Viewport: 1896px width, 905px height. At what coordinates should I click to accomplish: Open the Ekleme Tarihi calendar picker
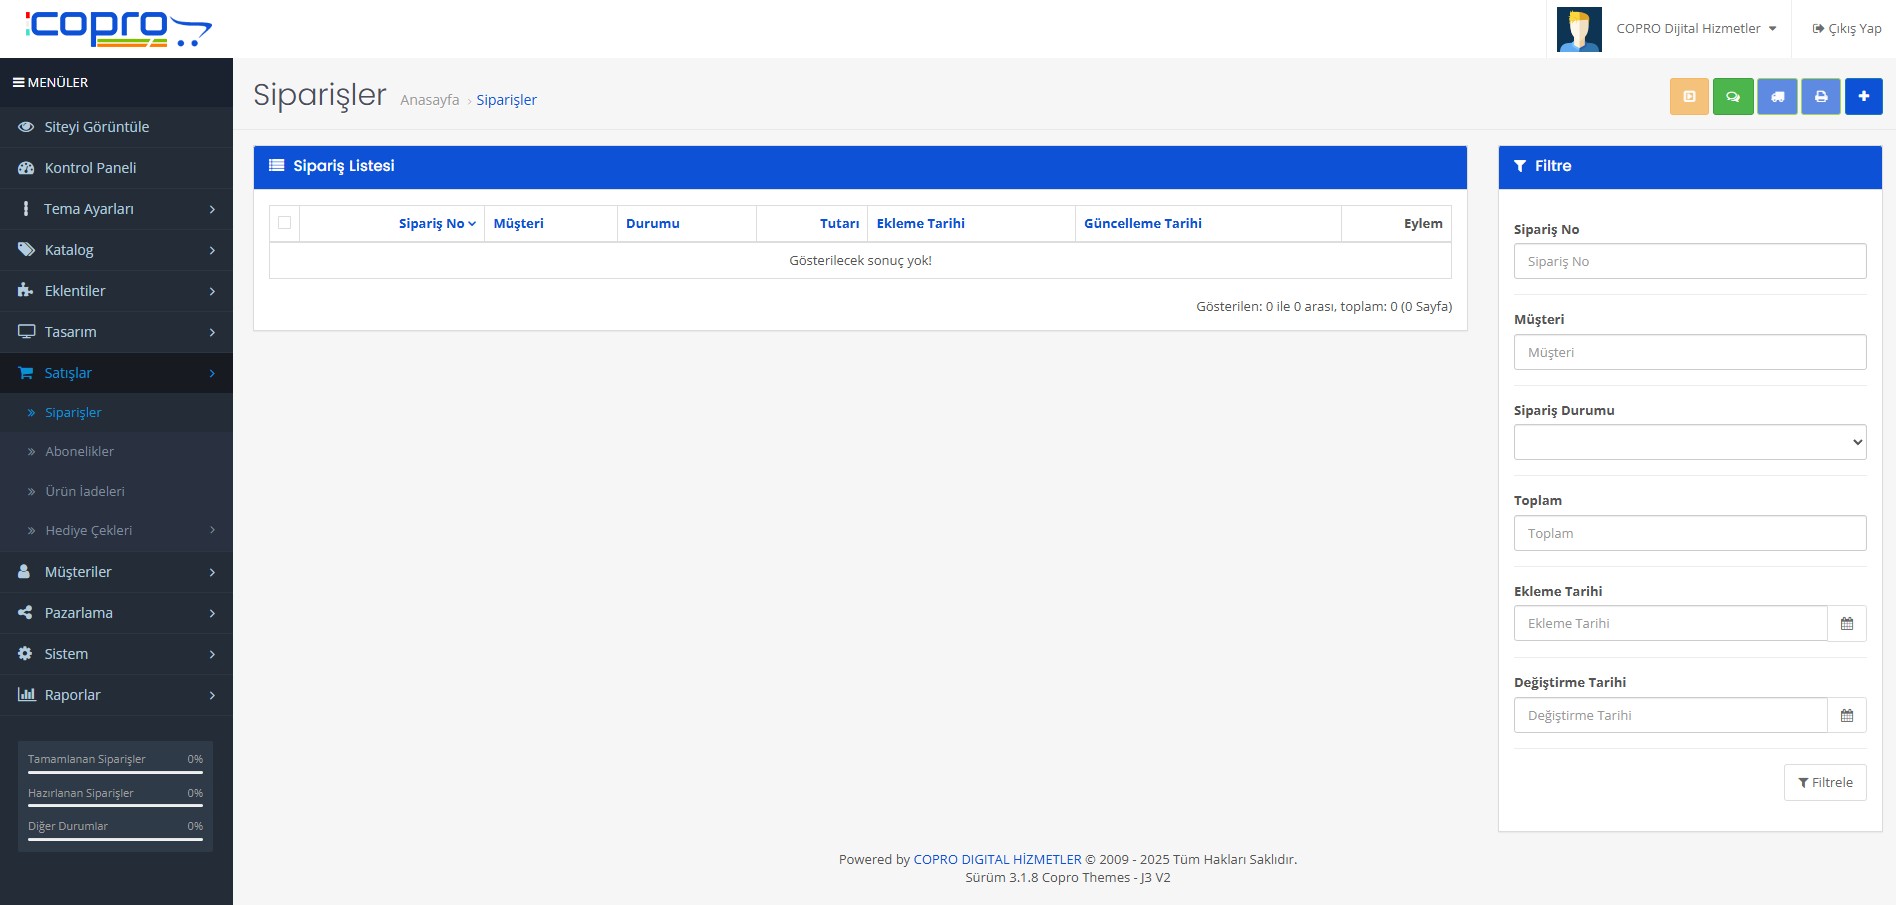pos(1846,624)
